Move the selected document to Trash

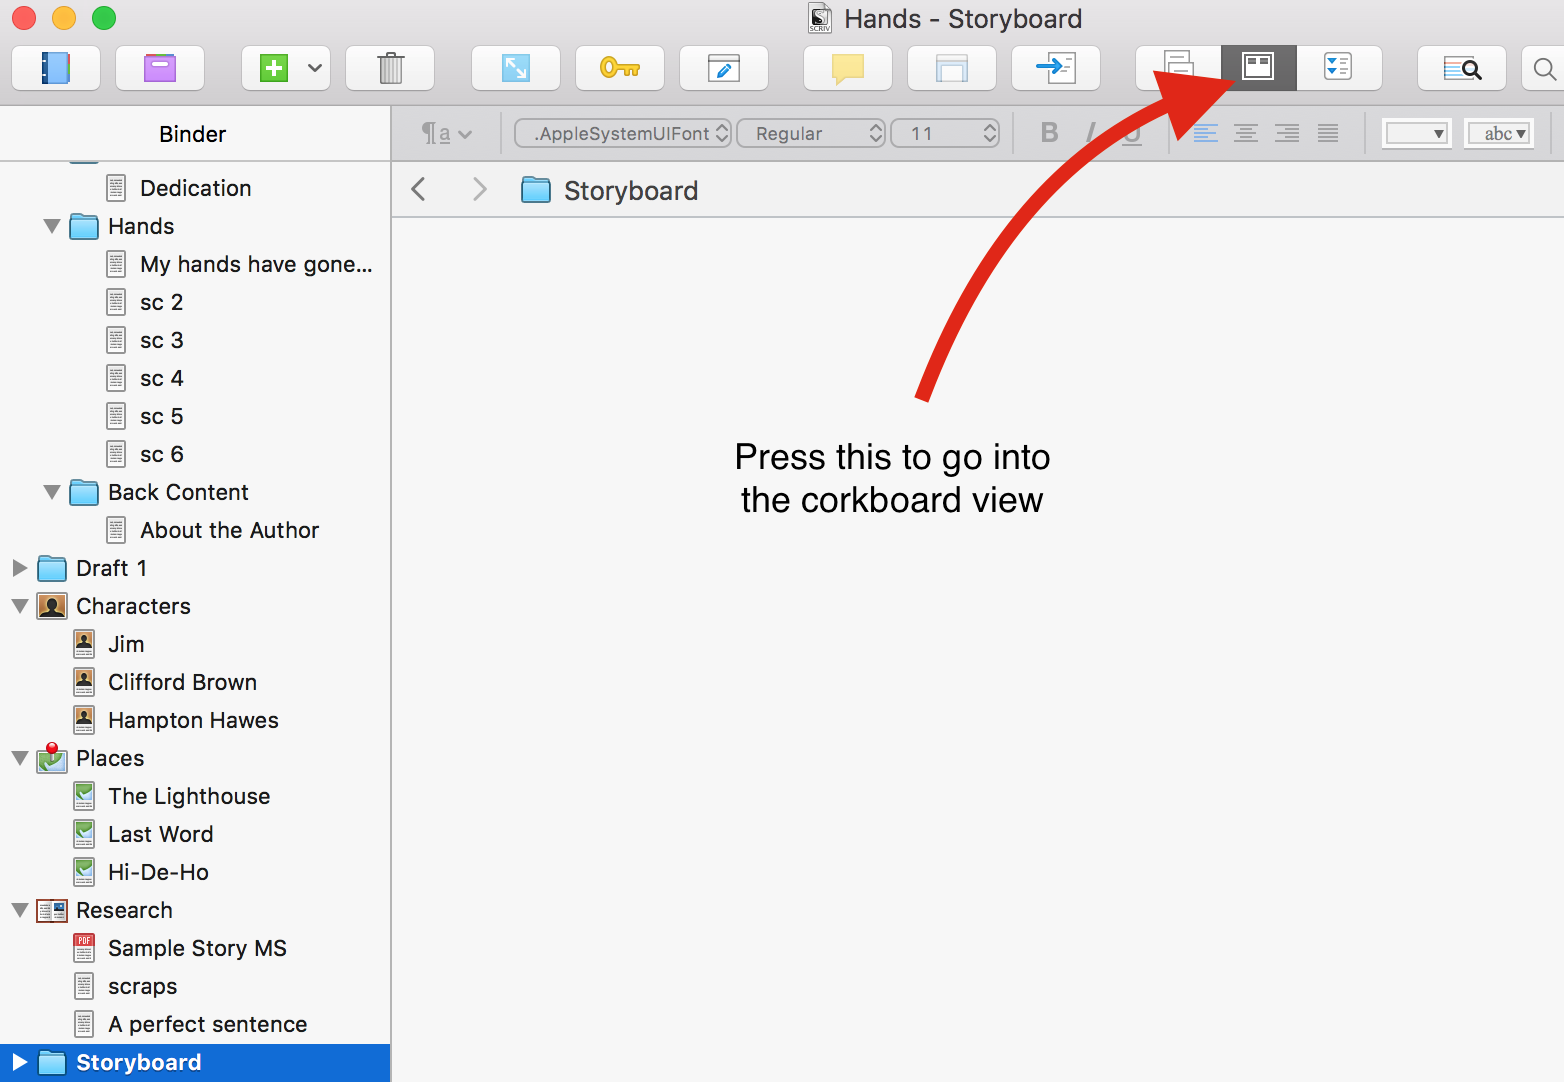pyautogui.click(x=390, y=68)
